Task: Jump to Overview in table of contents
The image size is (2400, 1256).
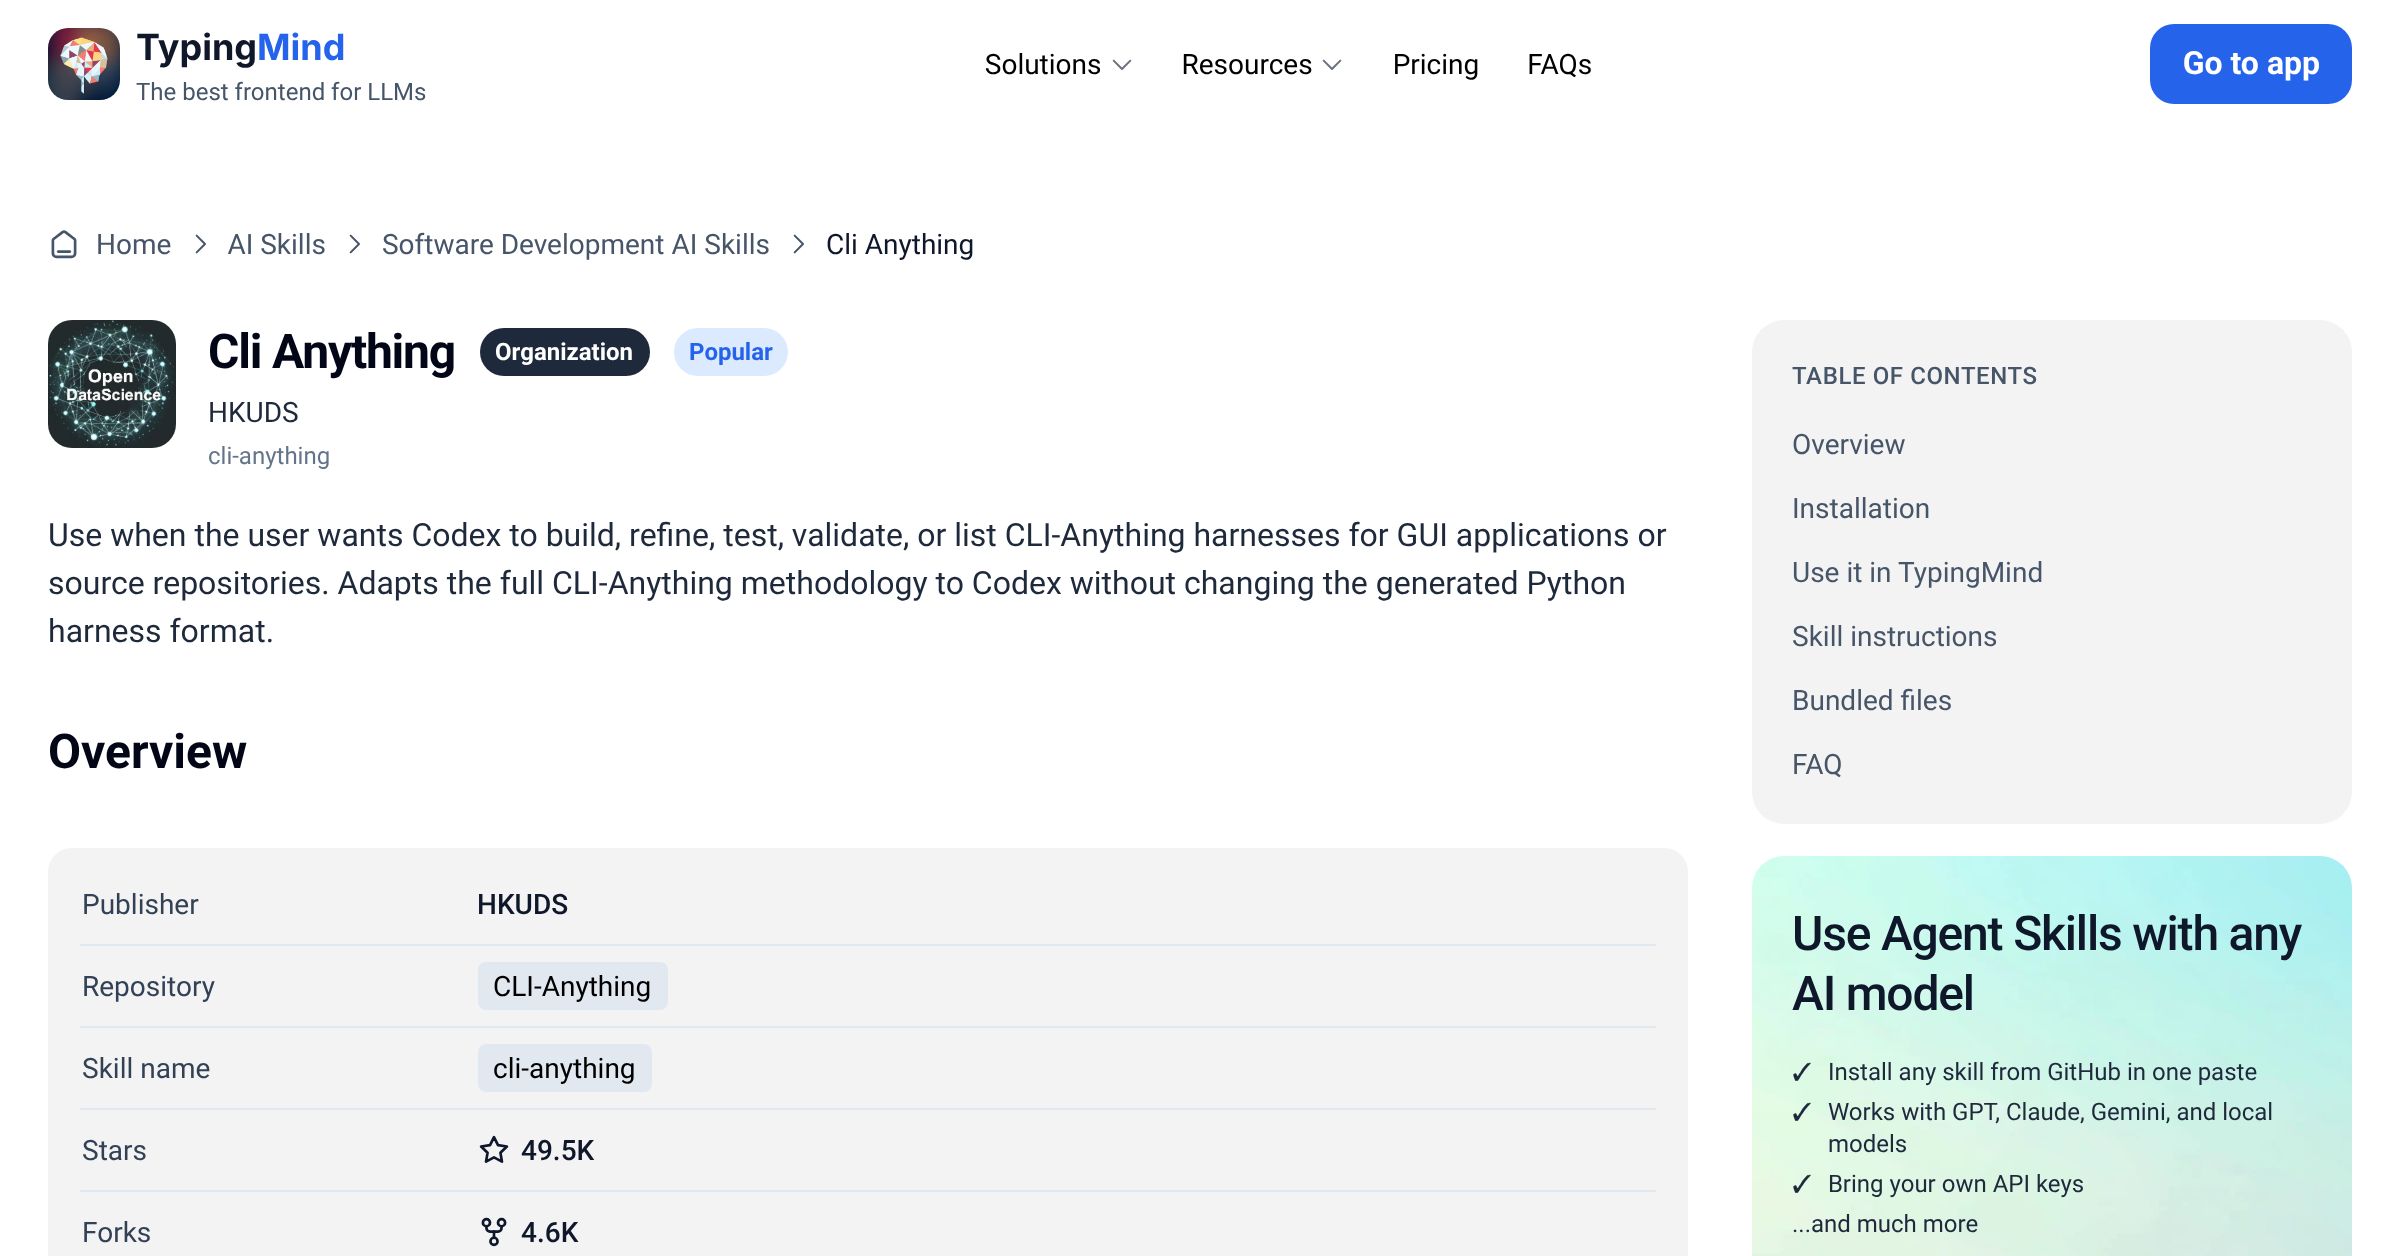Action: 1848,444
